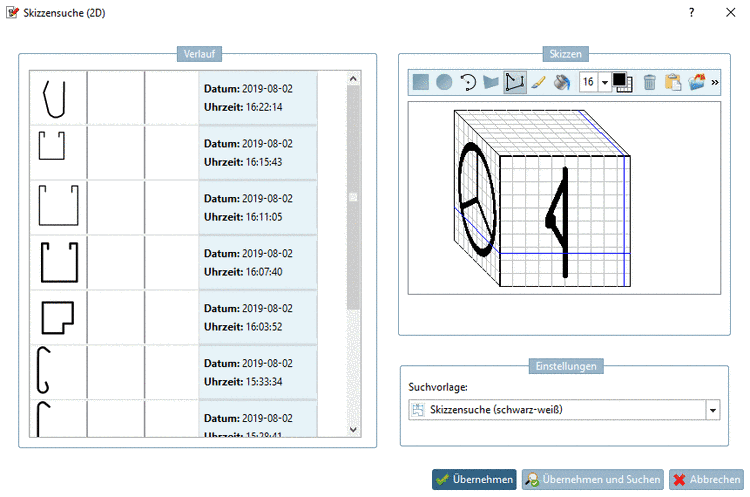Click scroll up arrow in Verlauf list
Image resolution: width=750 pixels, height=497 pixels.
[x=353, y=78]
